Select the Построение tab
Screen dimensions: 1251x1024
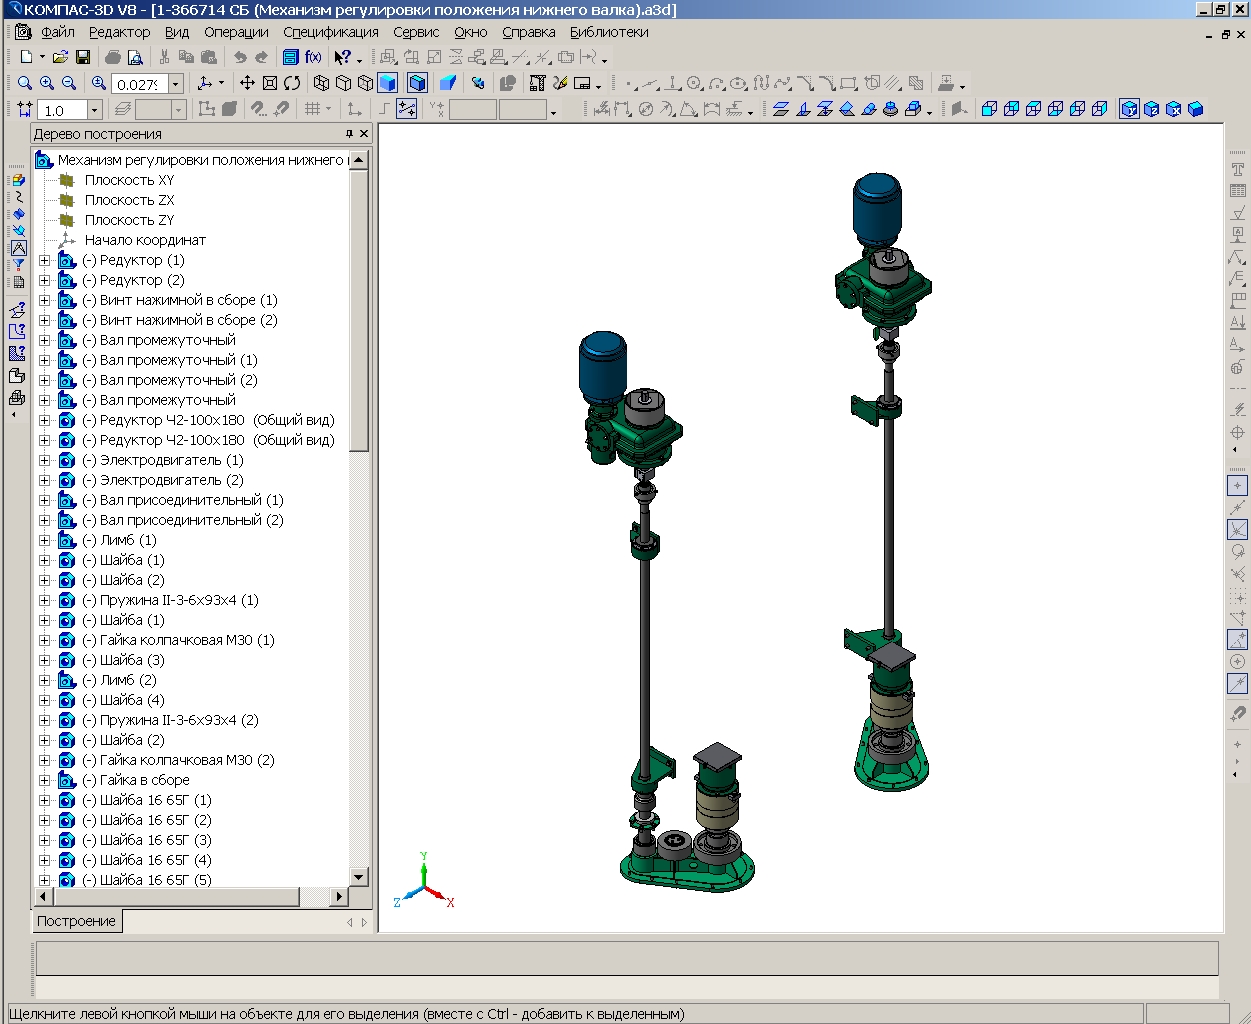[x=77, y=921]
